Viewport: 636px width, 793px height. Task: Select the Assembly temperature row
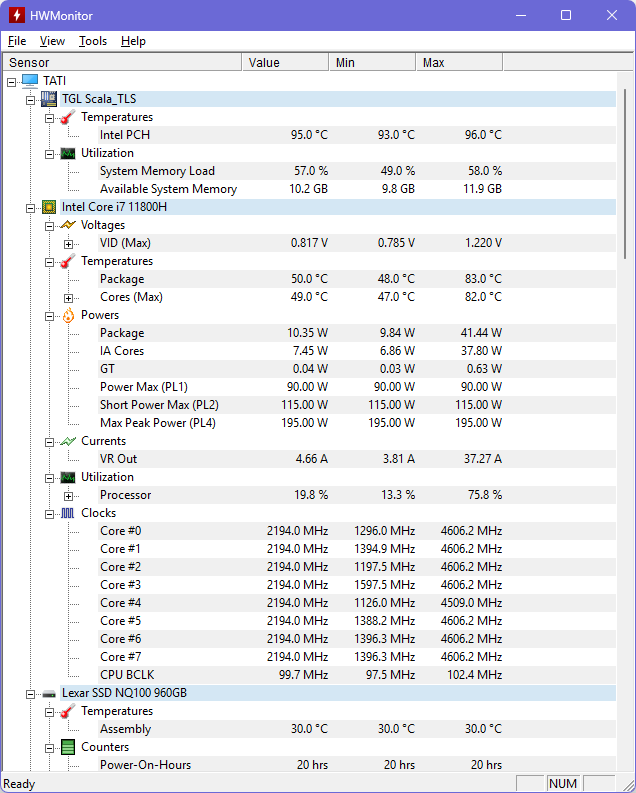[x=357, y=729]
